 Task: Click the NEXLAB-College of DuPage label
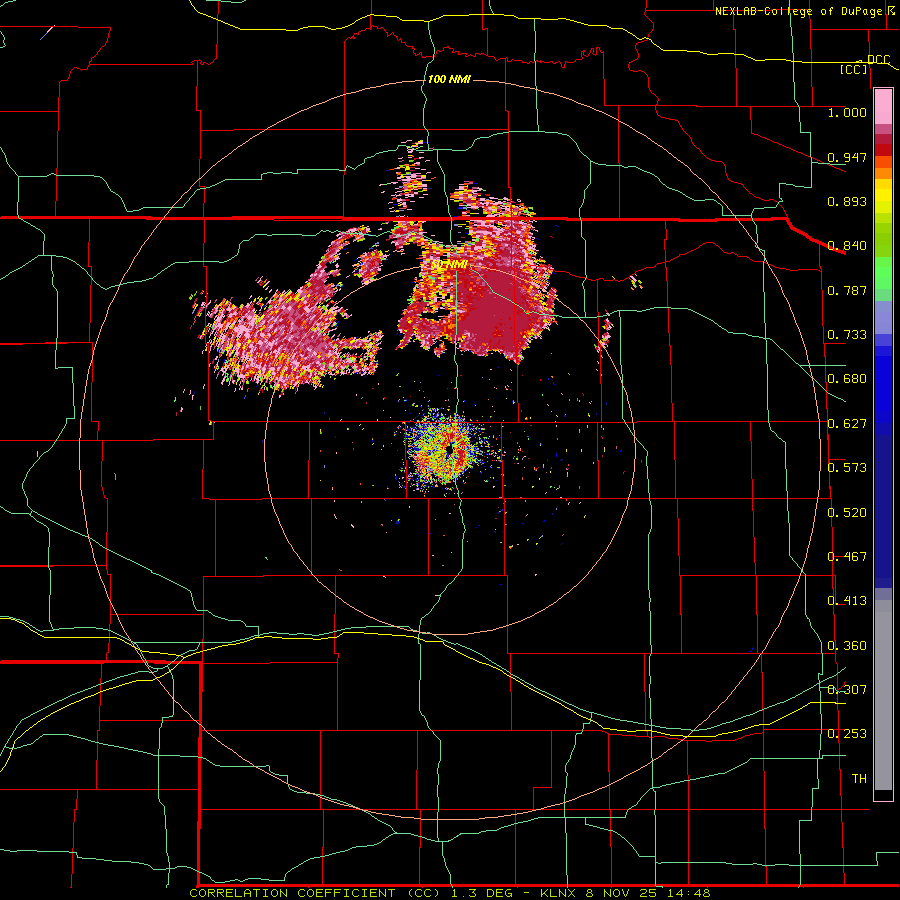(x=801, y=11)
